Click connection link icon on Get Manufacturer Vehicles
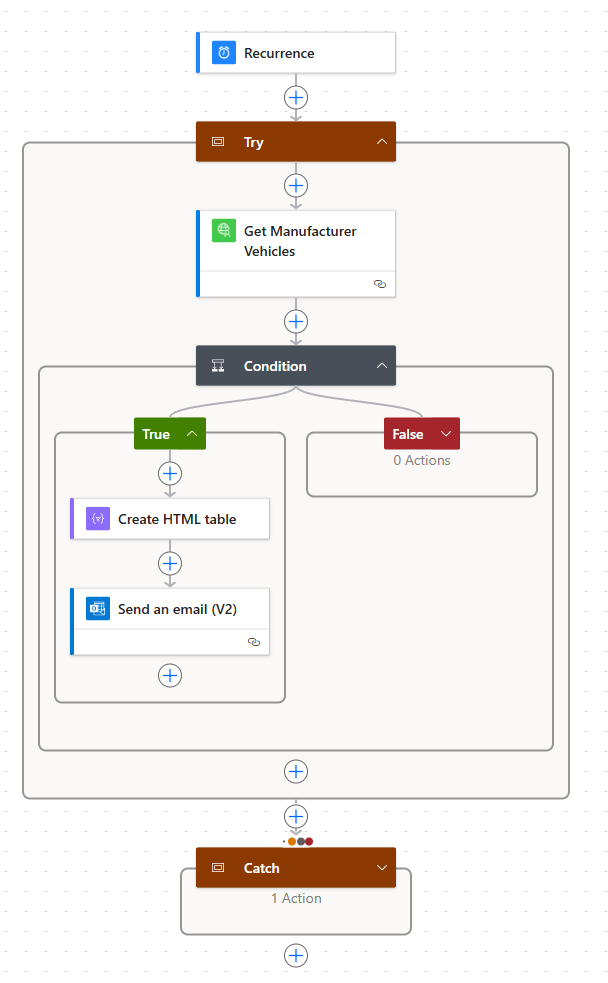This screenshot has width=608, height=983. coord(380,284)
